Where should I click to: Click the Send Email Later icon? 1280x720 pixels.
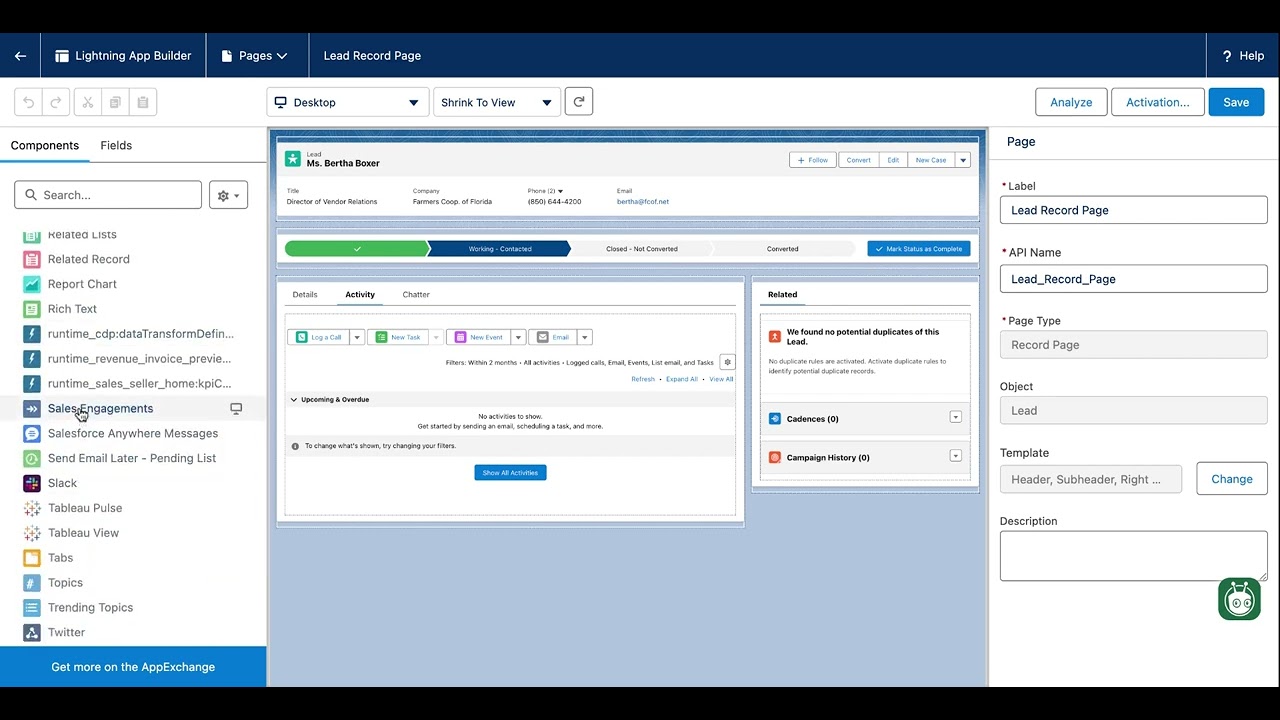pyautogui.click(x=32, y=458)
